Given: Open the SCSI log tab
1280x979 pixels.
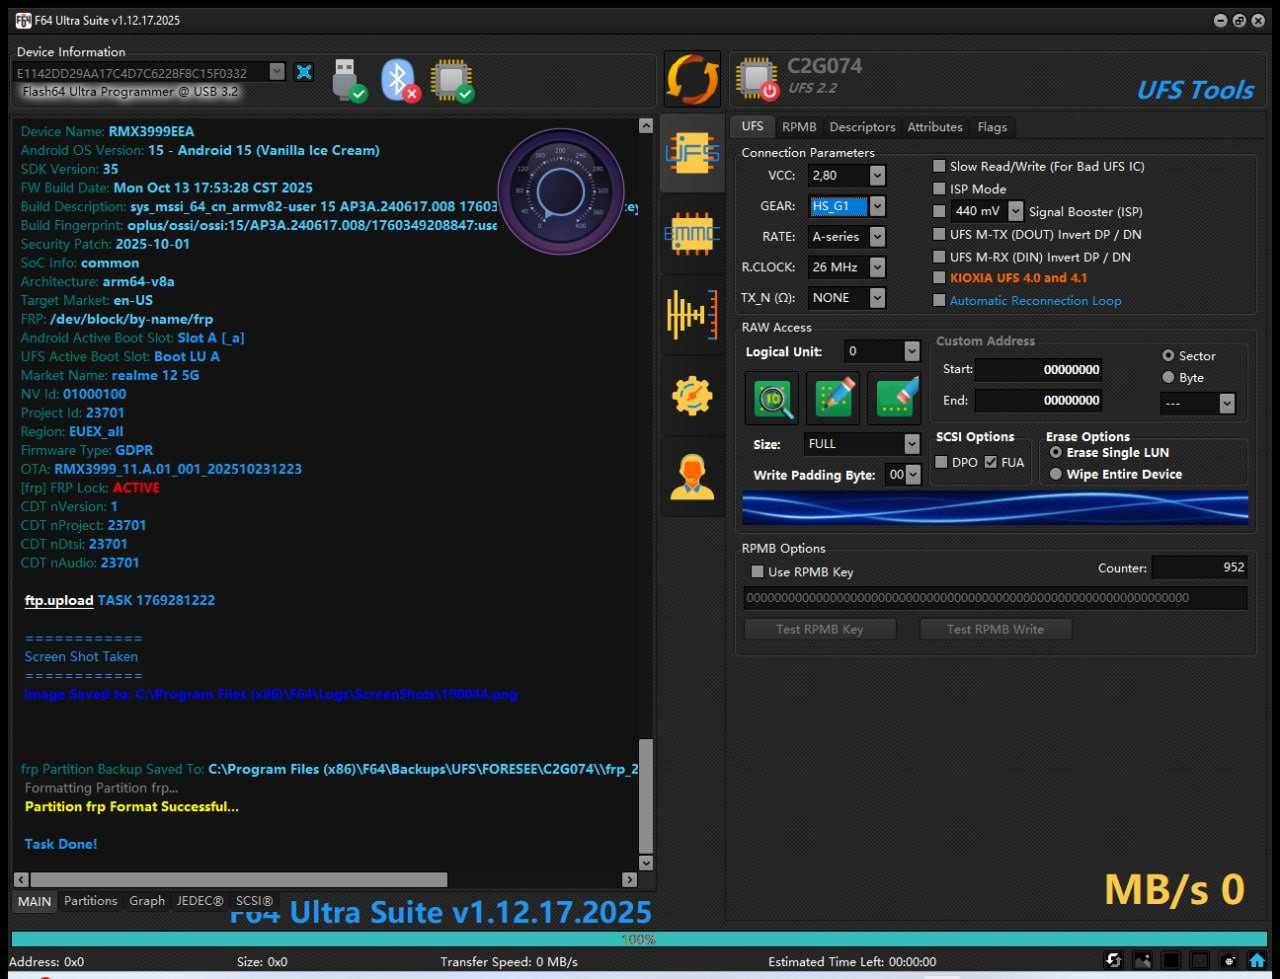Looking at the screenshot, I should 254,901.
